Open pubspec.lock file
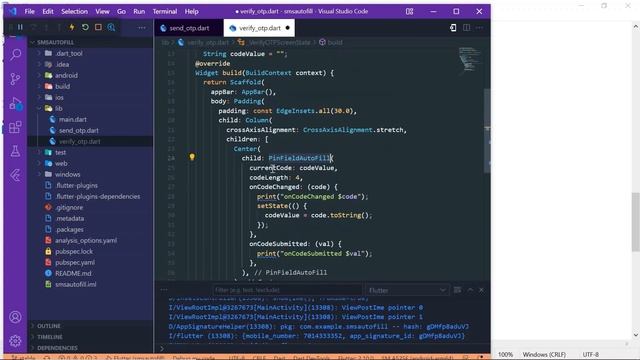640x360 pixels. coord(74,251)
